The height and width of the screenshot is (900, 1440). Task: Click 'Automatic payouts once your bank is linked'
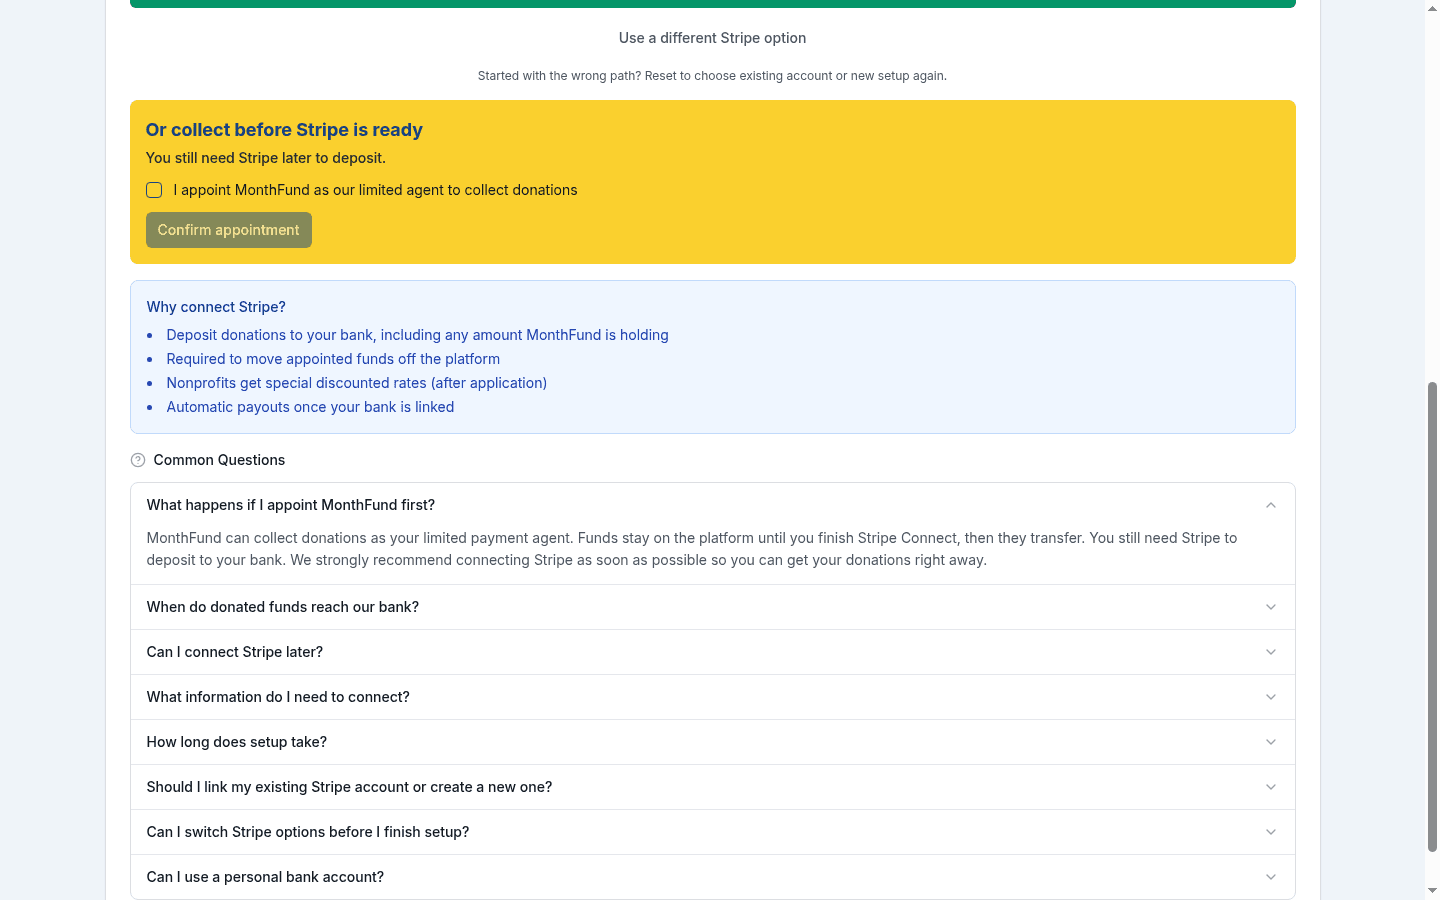pyautogui.click(x=310, y=407)
